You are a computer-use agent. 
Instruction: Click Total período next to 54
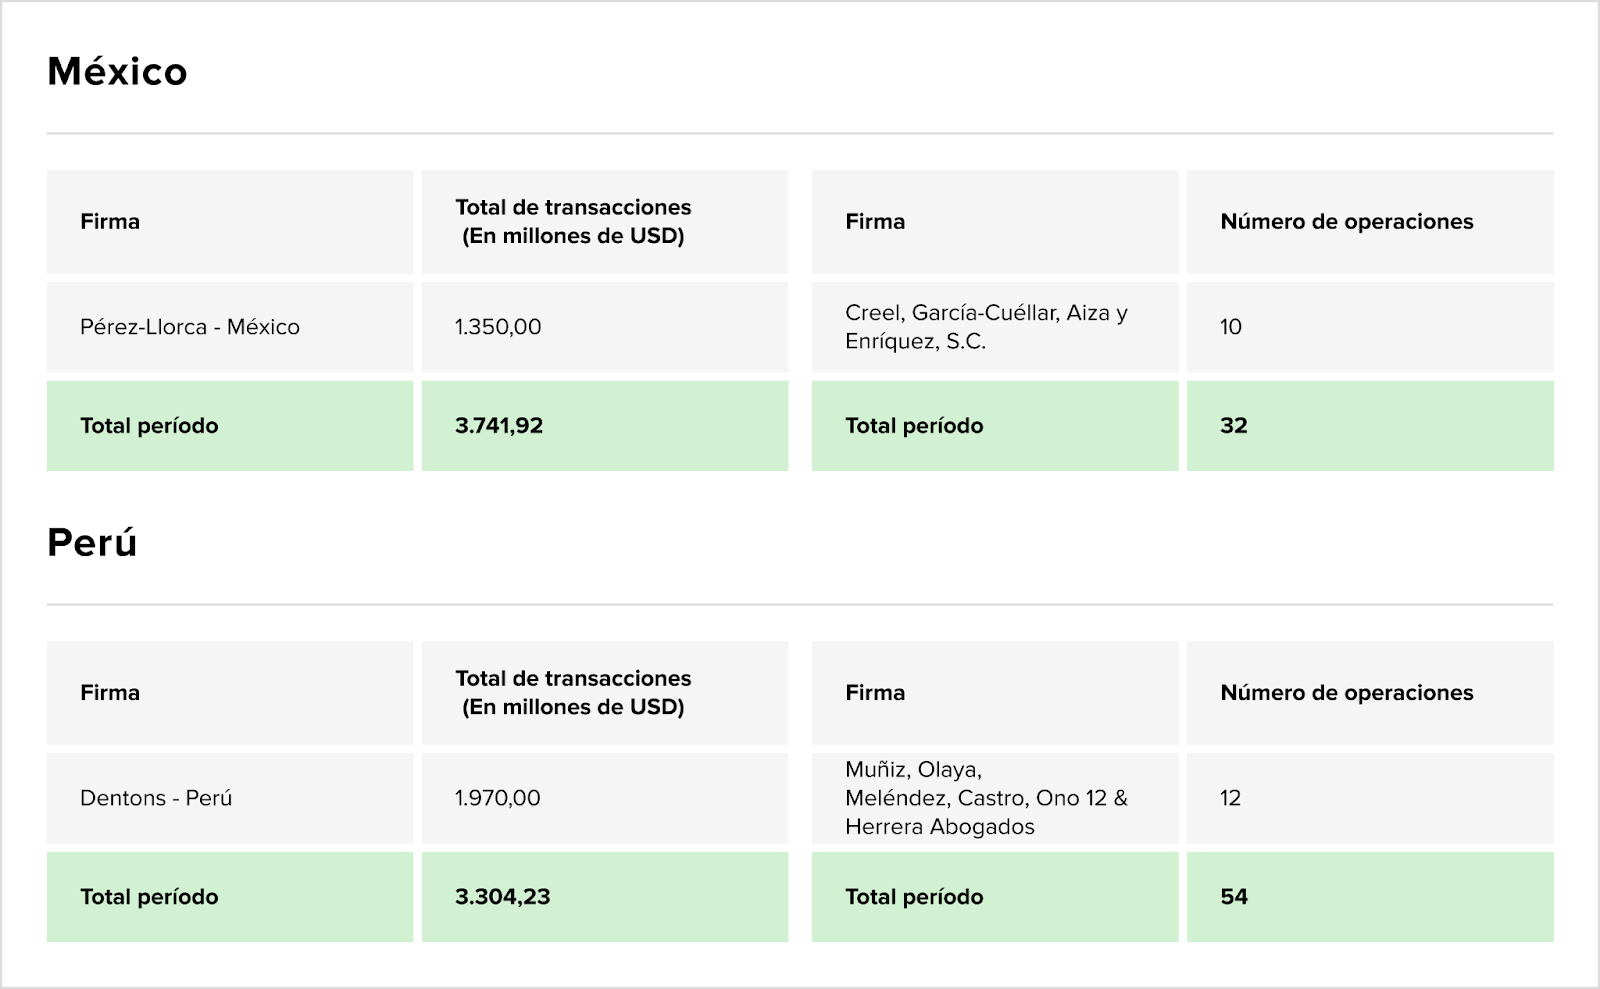click(x=995, y=897)
